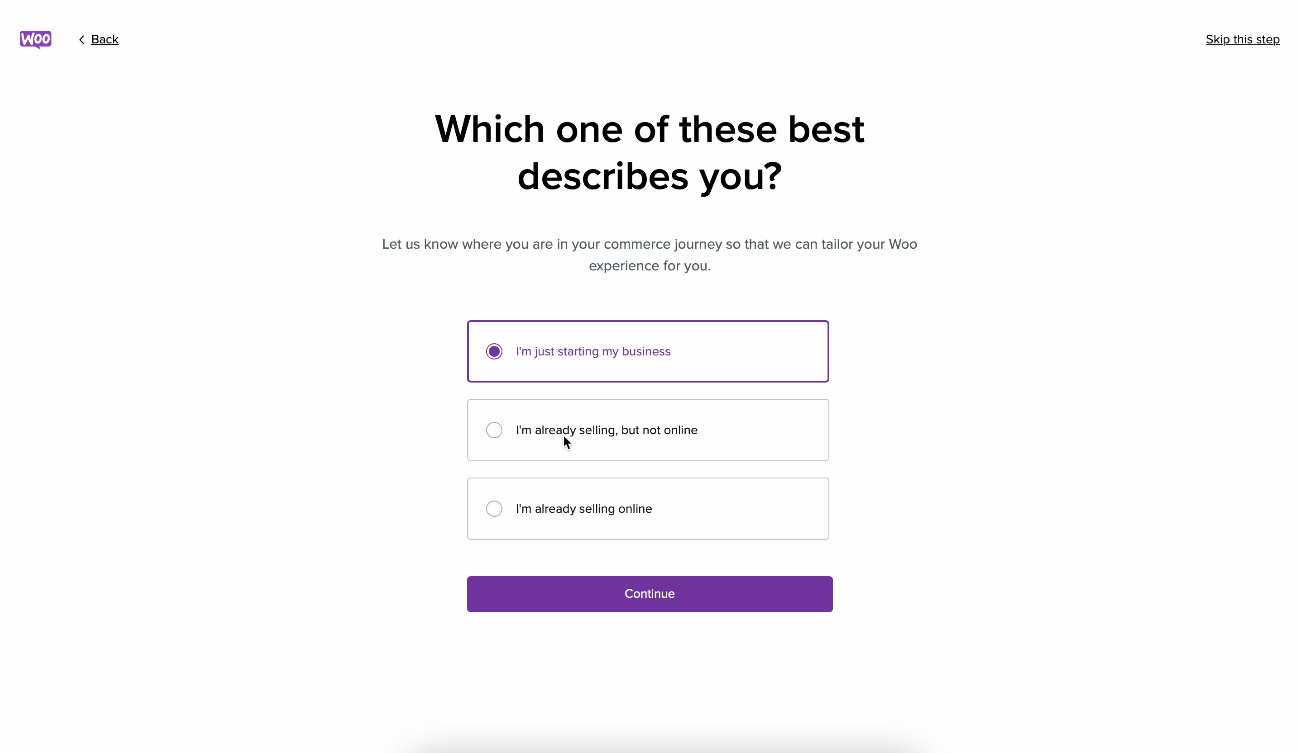Select the "I'm just starting my business" radio button

click(x=494, y=351)
